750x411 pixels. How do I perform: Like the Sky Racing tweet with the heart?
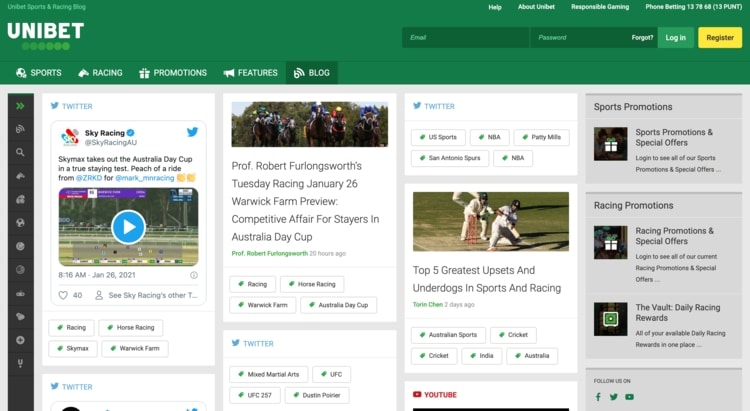pos(63,295)
